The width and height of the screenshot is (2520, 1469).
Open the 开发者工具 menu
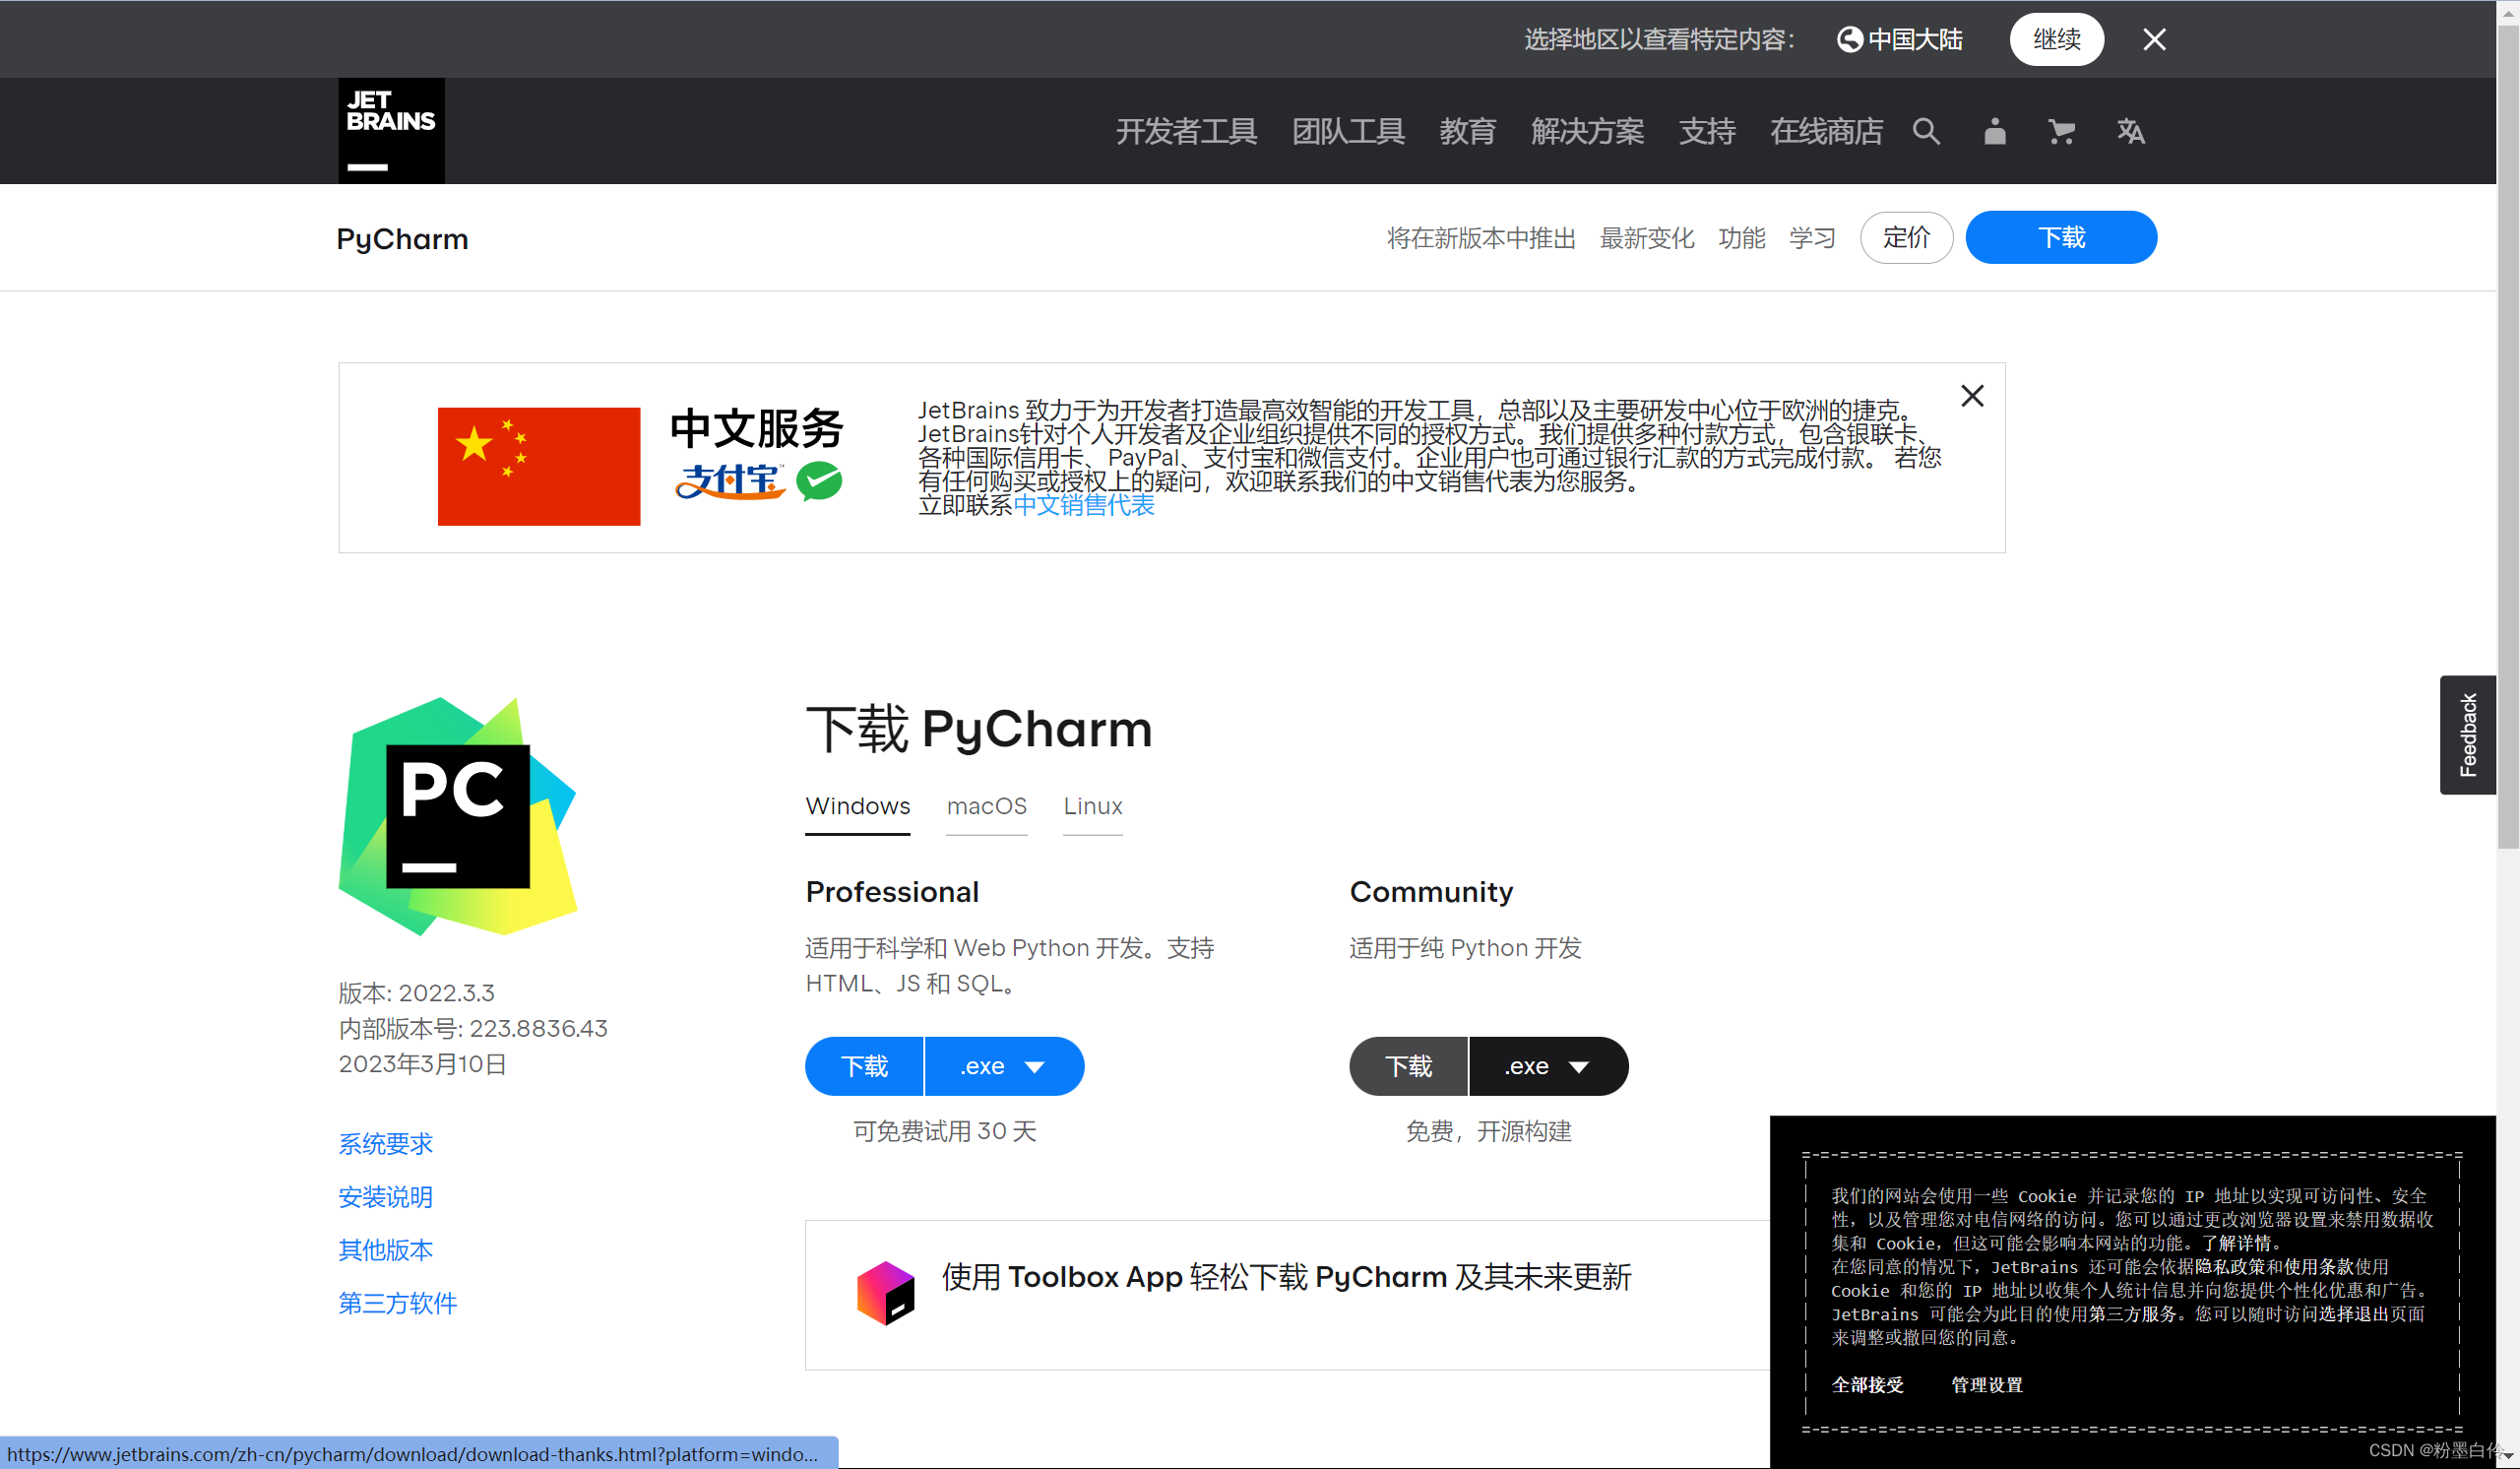[x=1186, y=131]
